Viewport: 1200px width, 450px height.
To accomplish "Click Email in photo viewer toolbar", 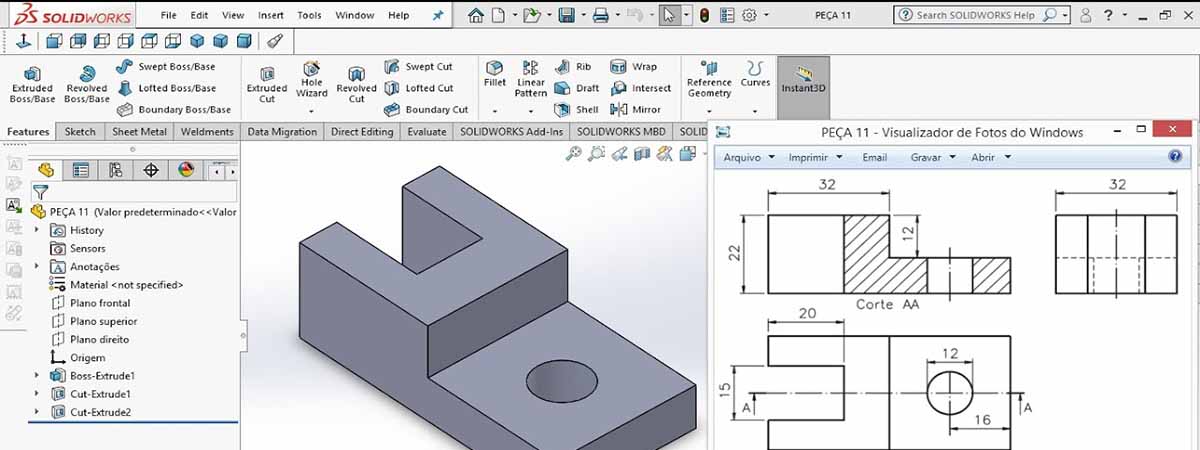I will tap(875, 157).
